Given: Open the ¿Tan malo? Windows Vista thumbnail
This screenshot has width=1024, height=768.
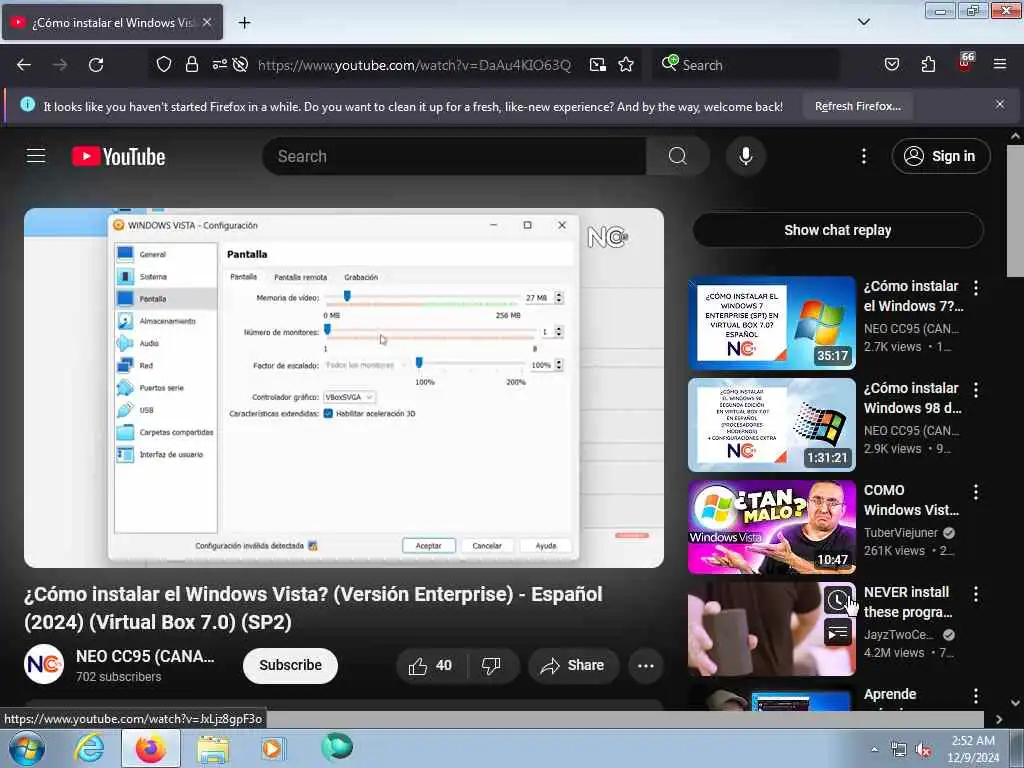Looking at the screenshot, I should (772, 526).
